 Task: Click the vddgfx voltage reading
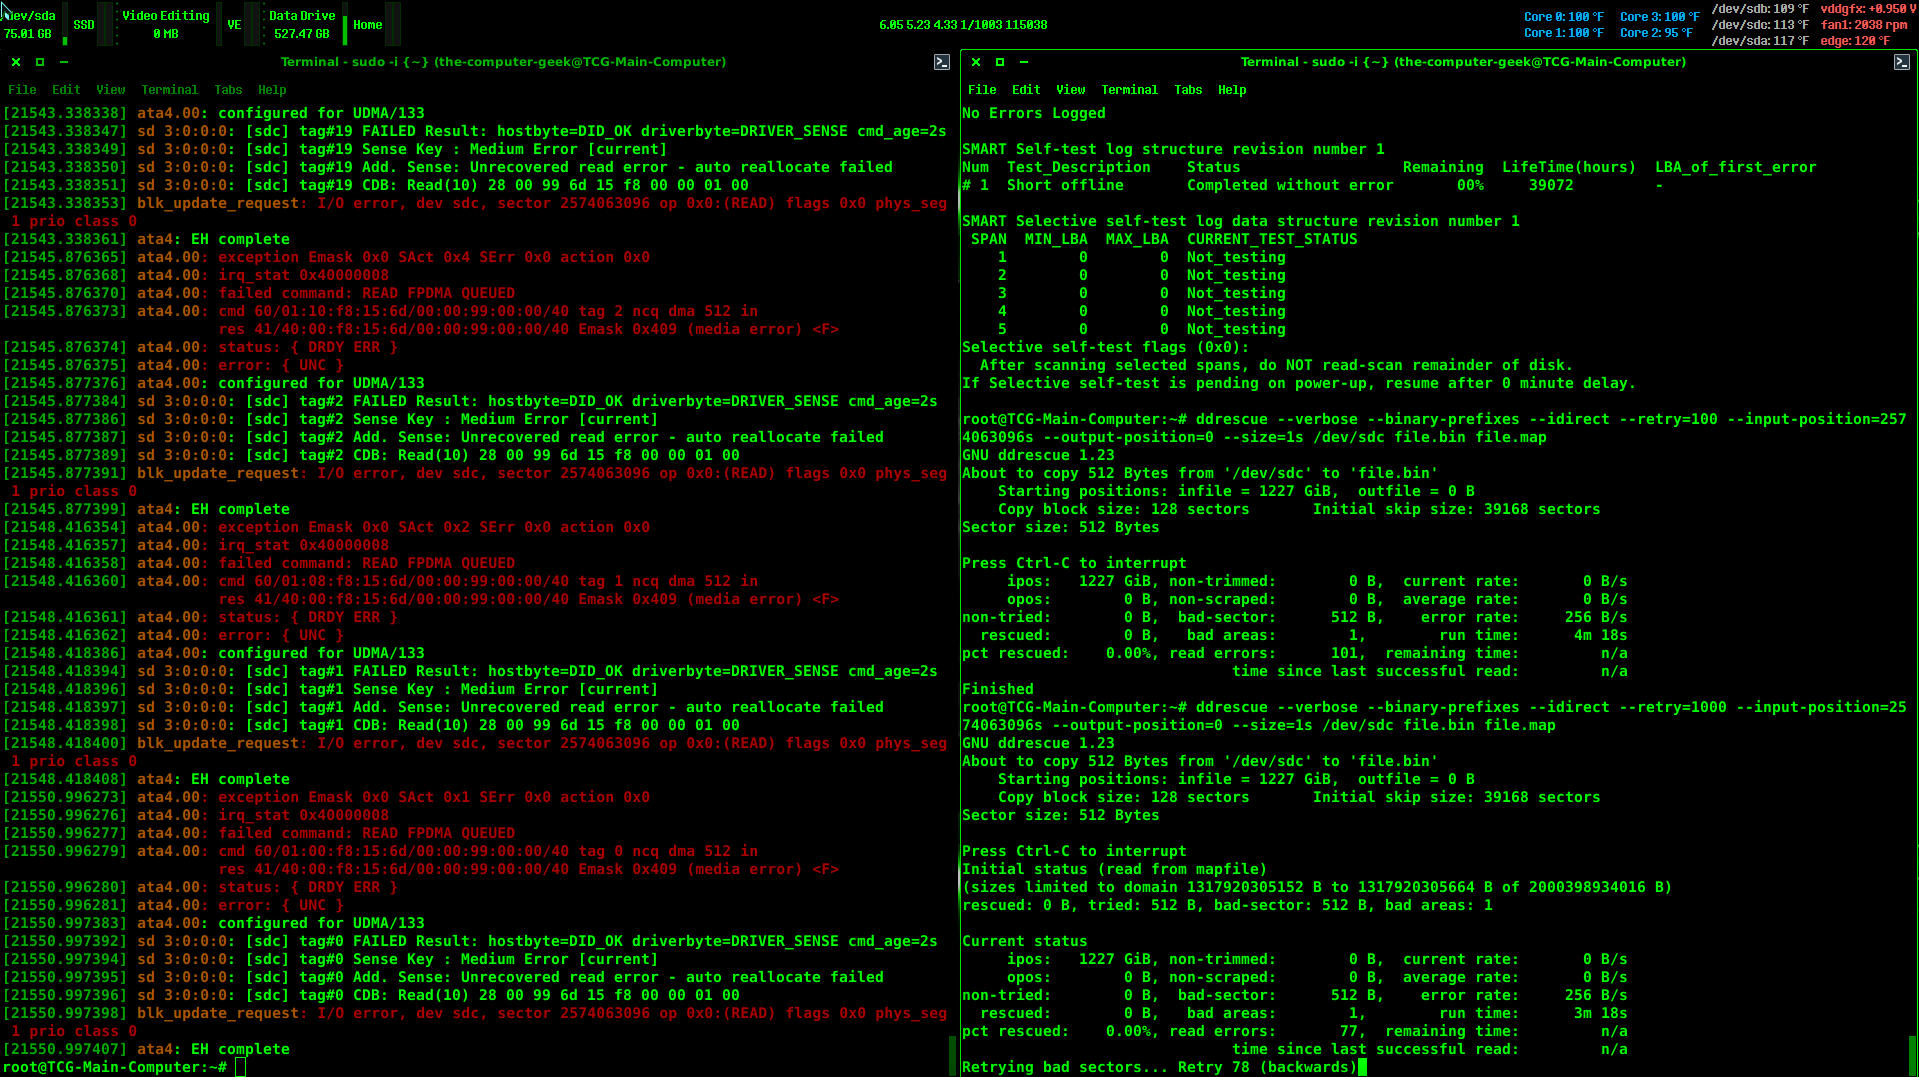coord(1868,9)
